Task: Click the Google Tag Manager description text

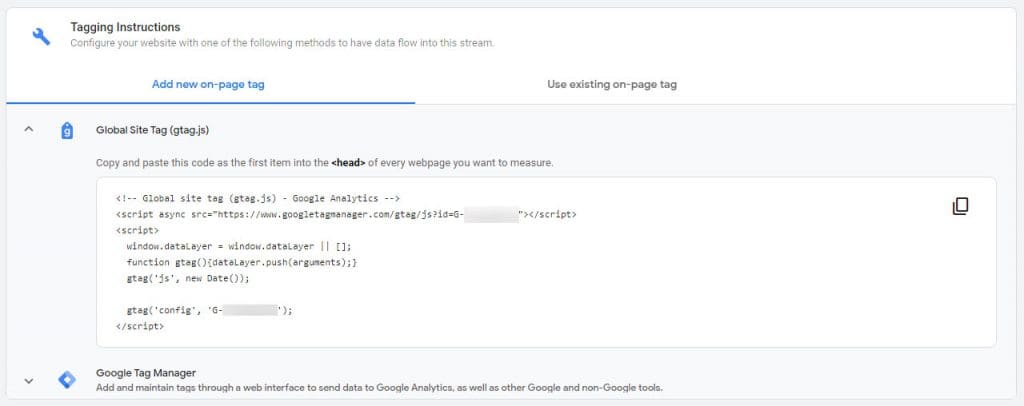Action: pos(379,388)
